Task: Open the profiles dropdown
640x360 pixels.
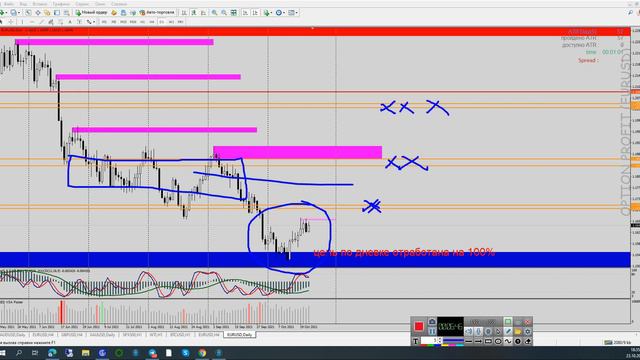Action: (x=15, y=13)
